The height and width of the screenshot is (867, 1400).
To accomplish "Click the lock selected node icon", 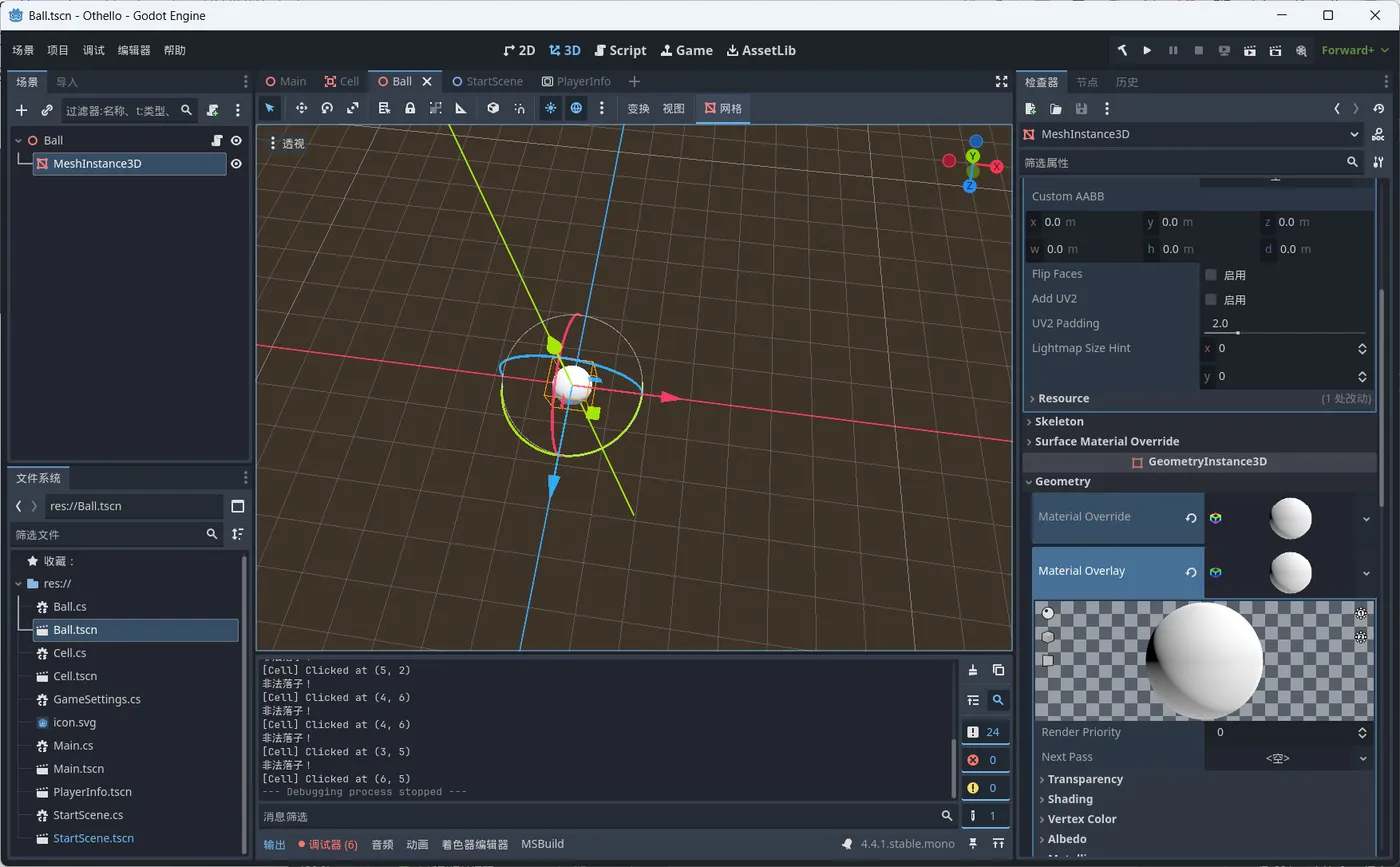I will tap(410, 108).
